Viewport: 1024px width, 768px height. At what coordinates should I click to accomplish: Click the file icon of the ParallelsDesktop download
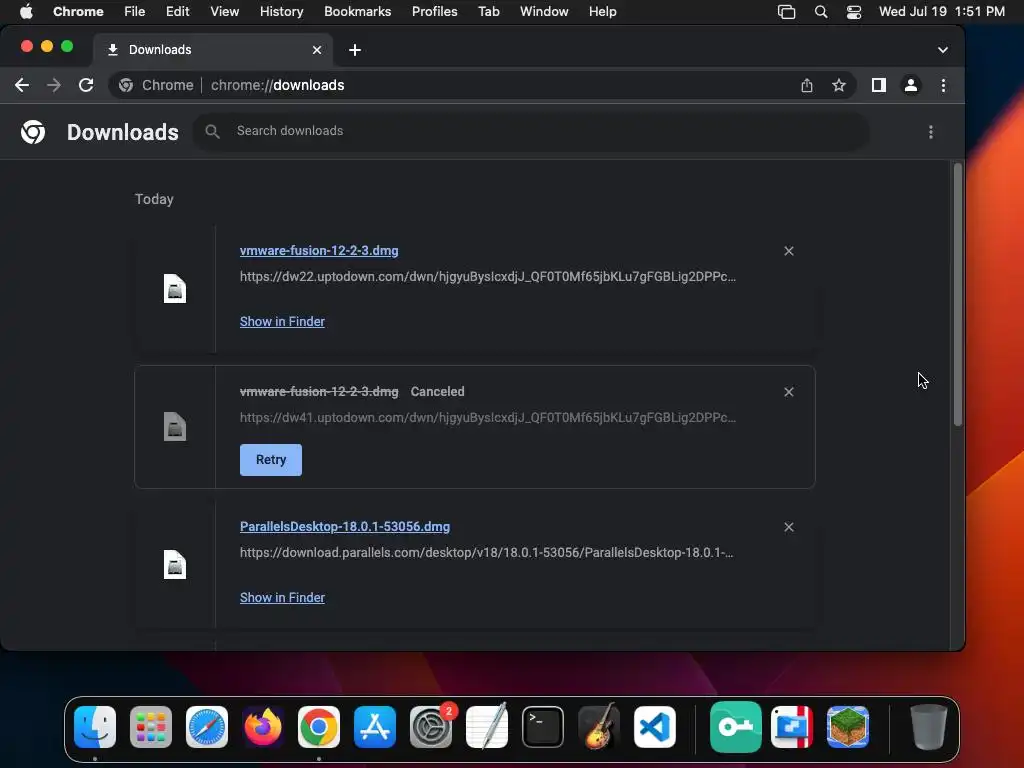tap(175, 565)
